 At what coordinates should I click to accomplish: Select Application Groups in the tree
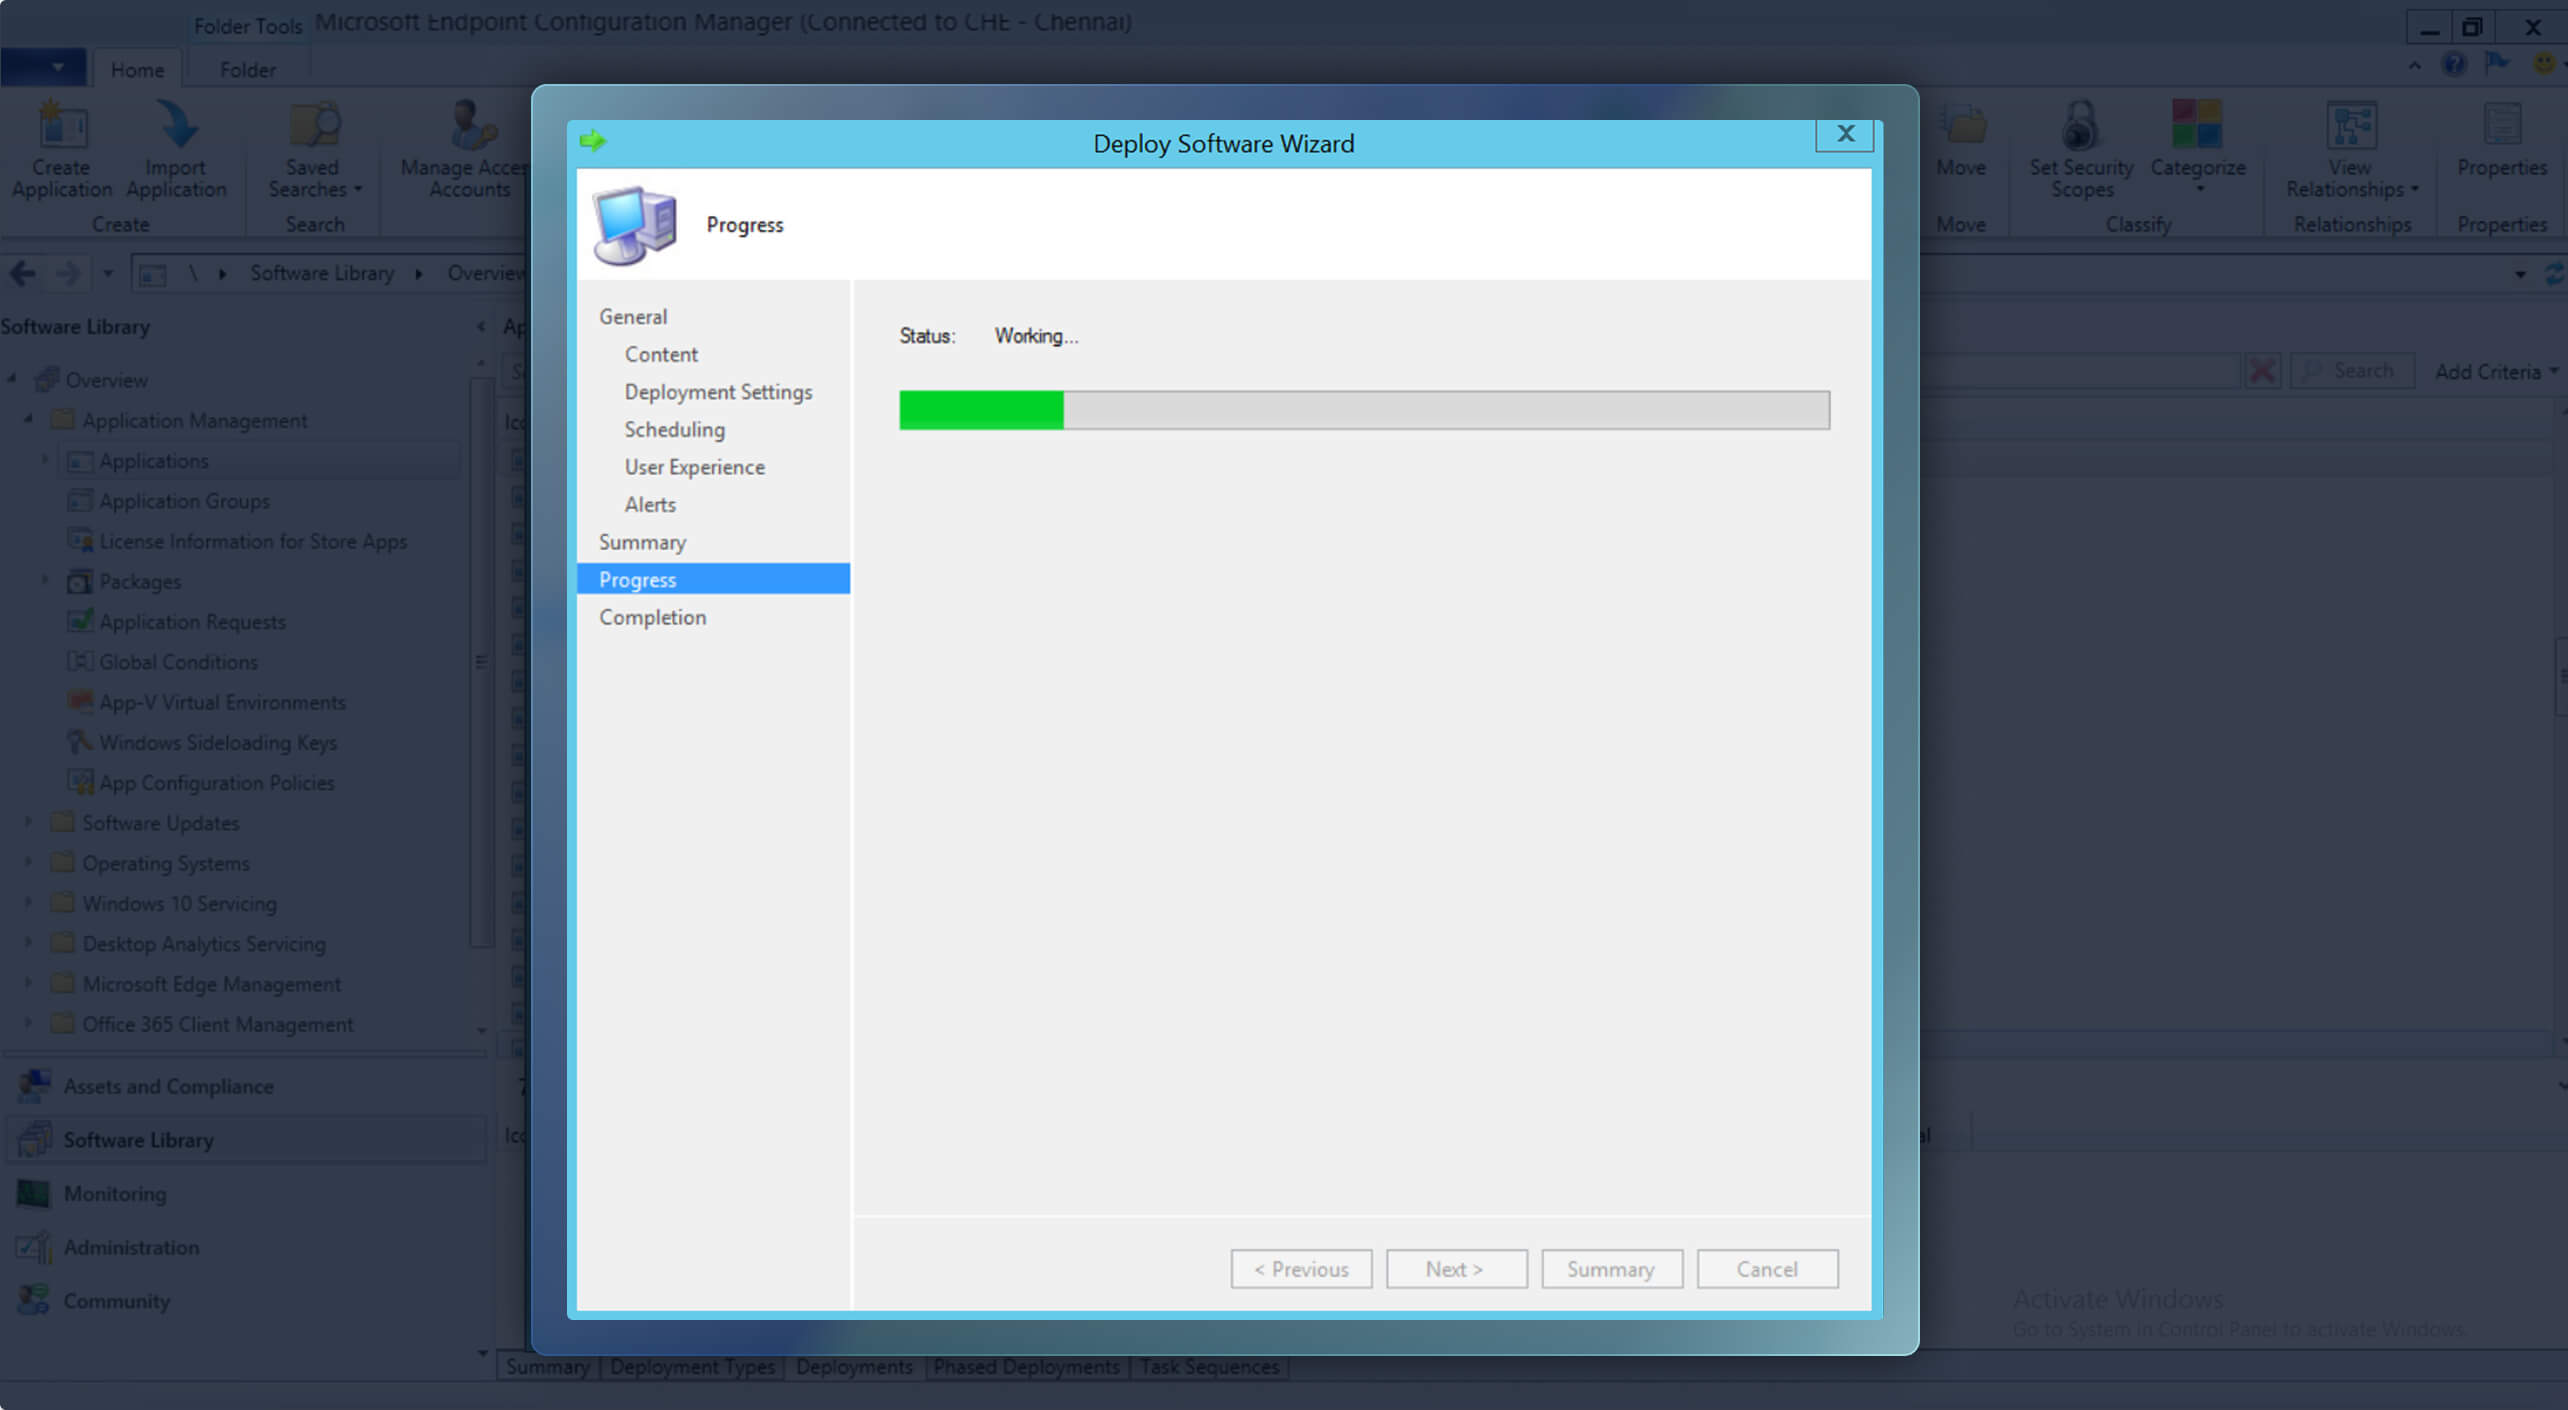coord(184,500)
